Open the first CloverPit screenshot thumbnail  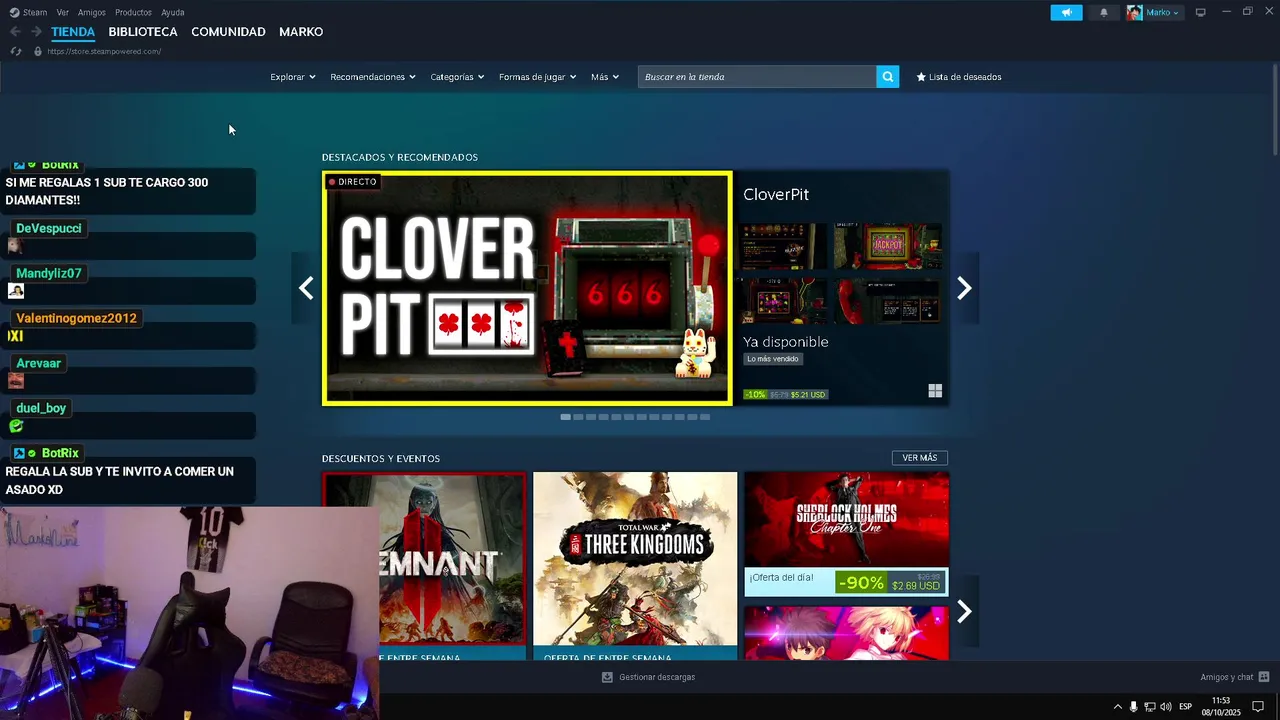(784, 246)
